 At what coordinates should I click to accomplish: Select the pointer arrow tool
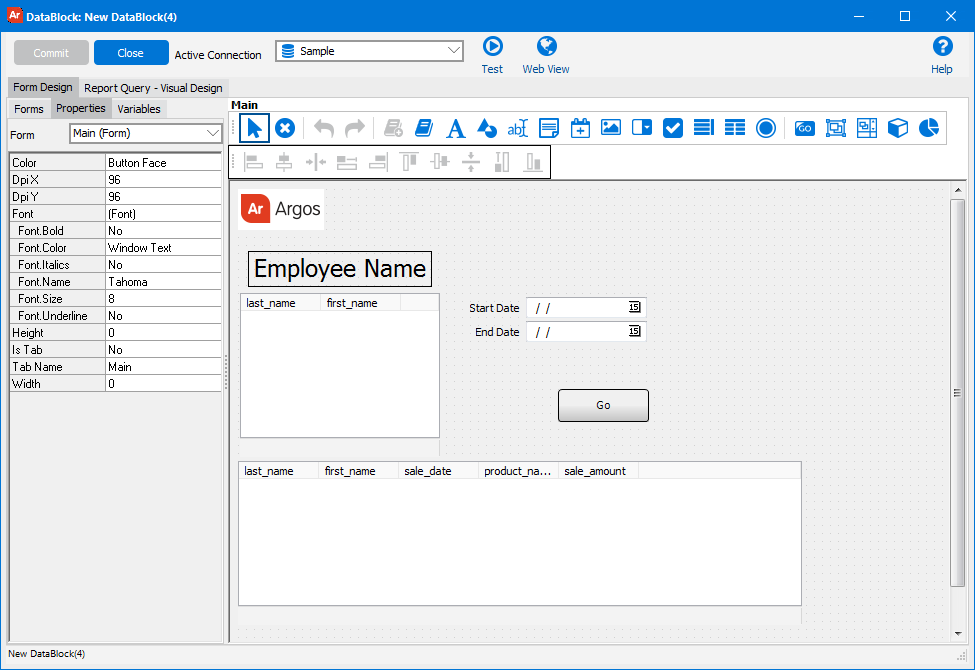[x=254, y=128]
